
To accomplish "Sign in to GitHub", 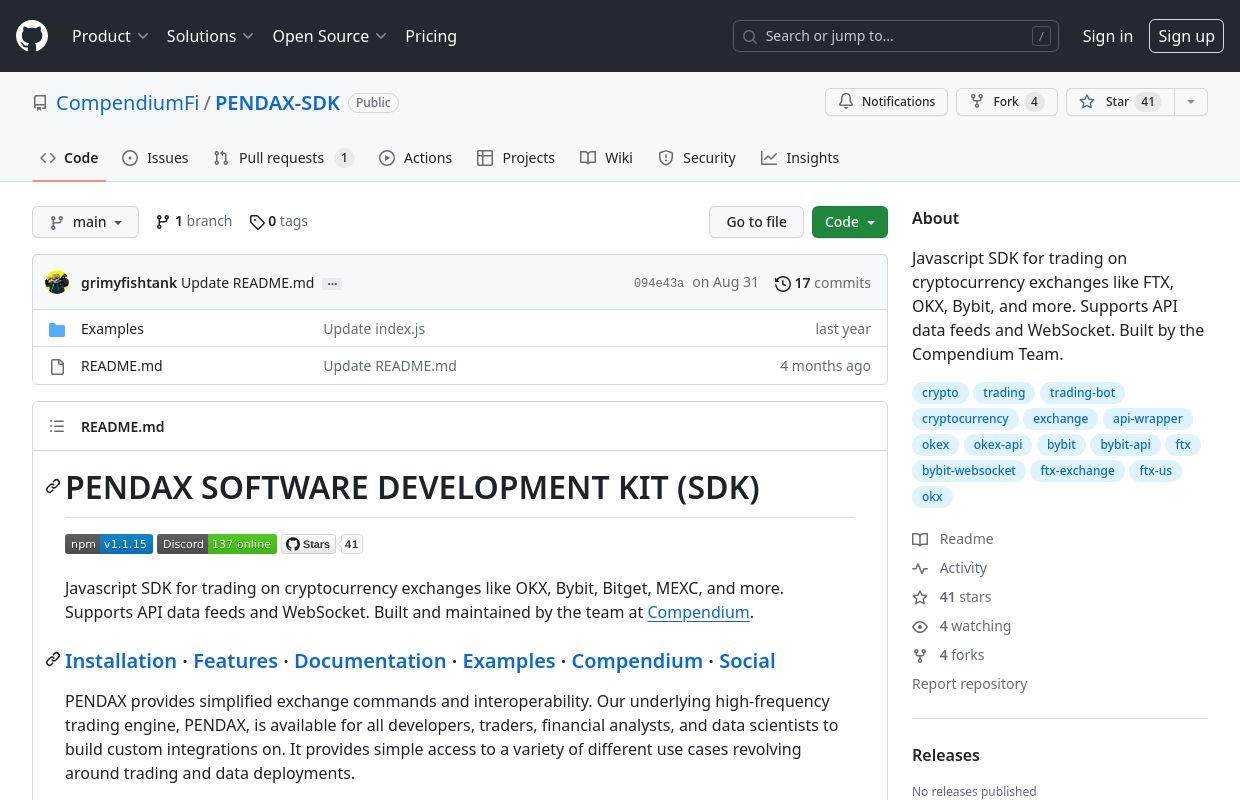I will click(x=1107, y=36).
